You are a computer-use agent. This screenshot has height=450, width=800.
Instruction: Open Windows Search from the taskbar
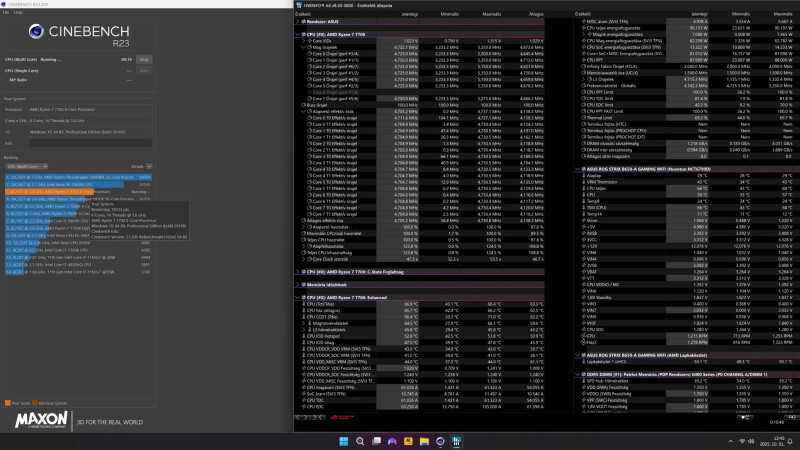[x=360, y=441]
